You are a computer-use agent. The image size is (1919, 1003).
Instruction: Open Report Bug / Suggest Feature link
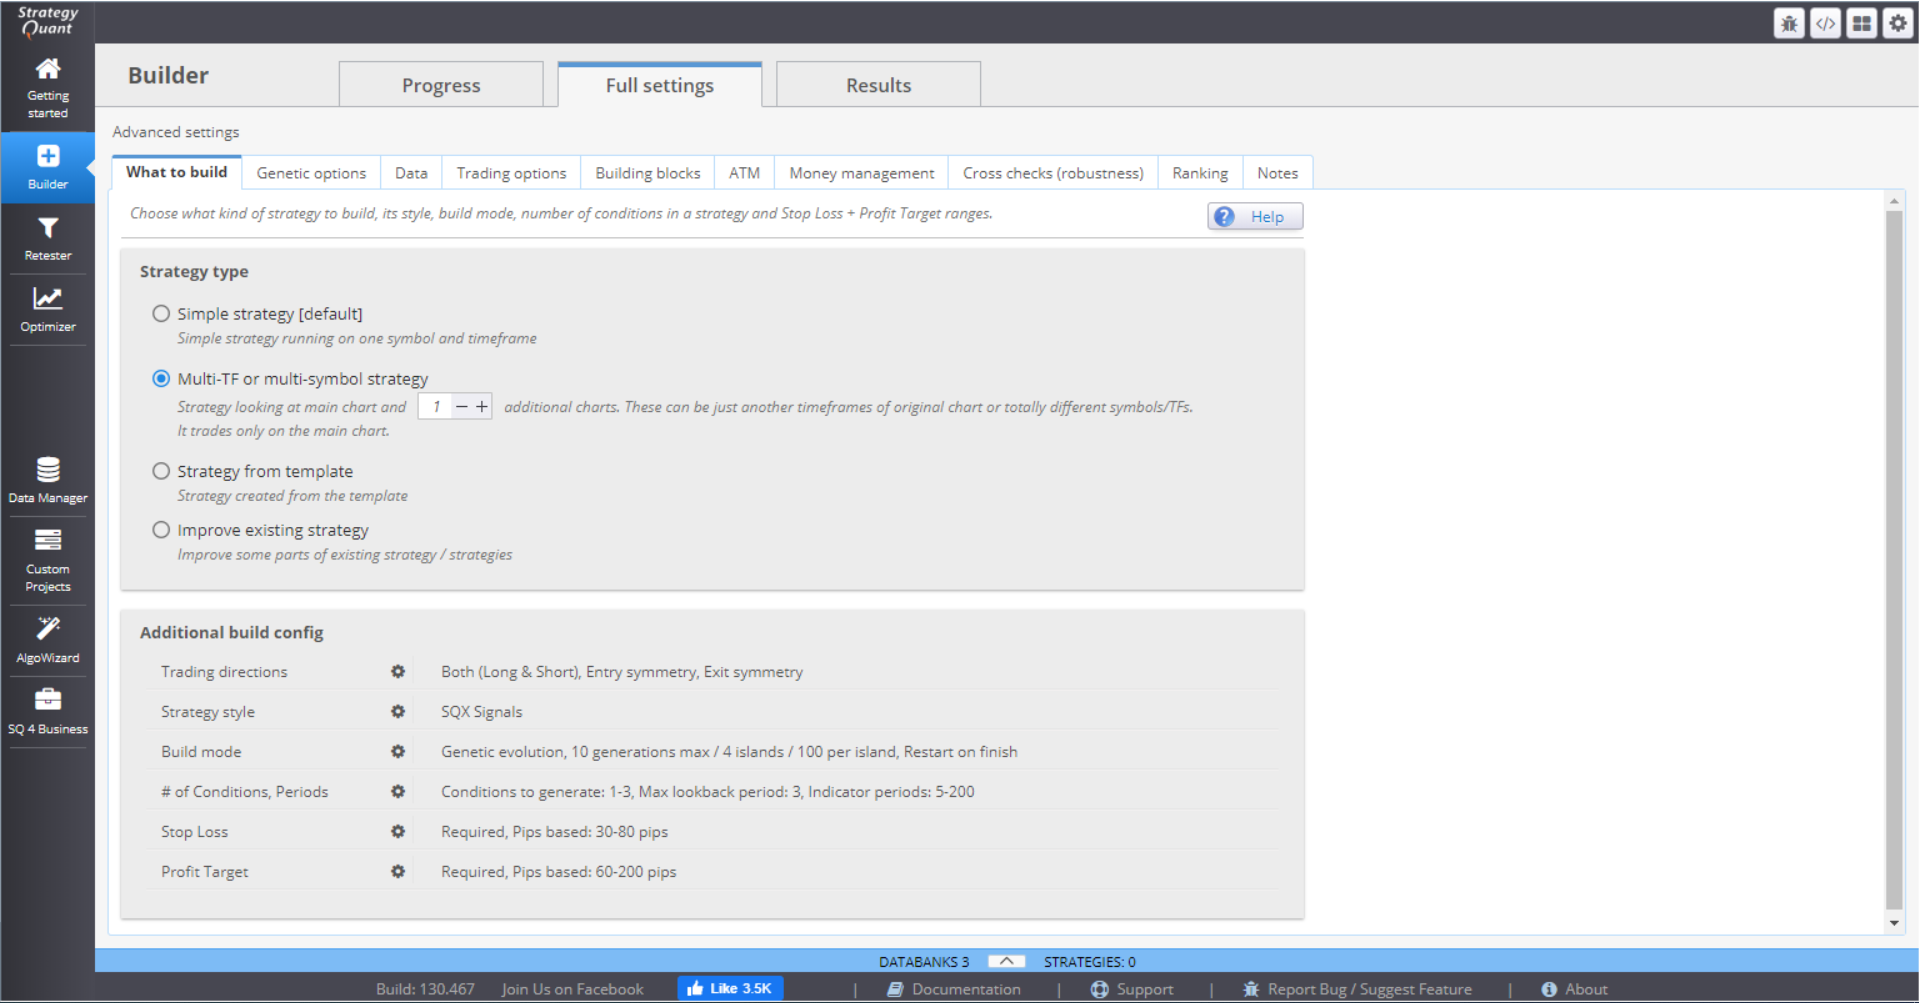(1357, 989)
